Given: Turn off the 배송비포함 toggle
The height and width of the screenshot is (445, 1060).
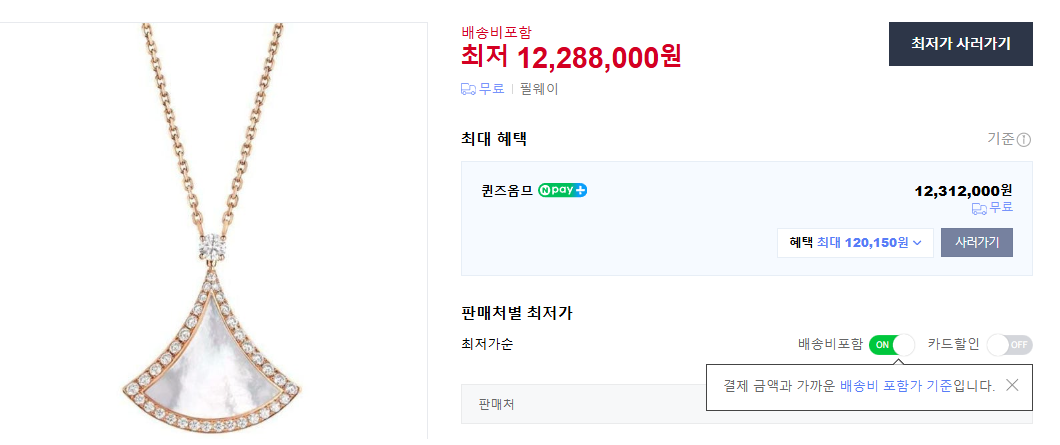Looking at the screenshot, I should (x=892, y=345).
